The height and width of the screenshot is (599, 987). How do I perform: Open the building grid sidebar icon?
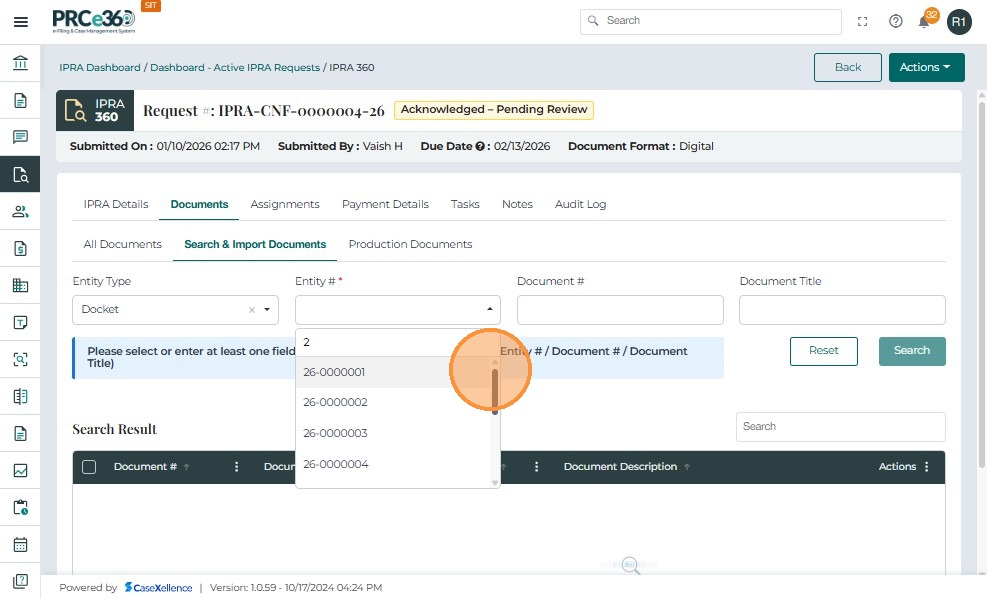20,286
